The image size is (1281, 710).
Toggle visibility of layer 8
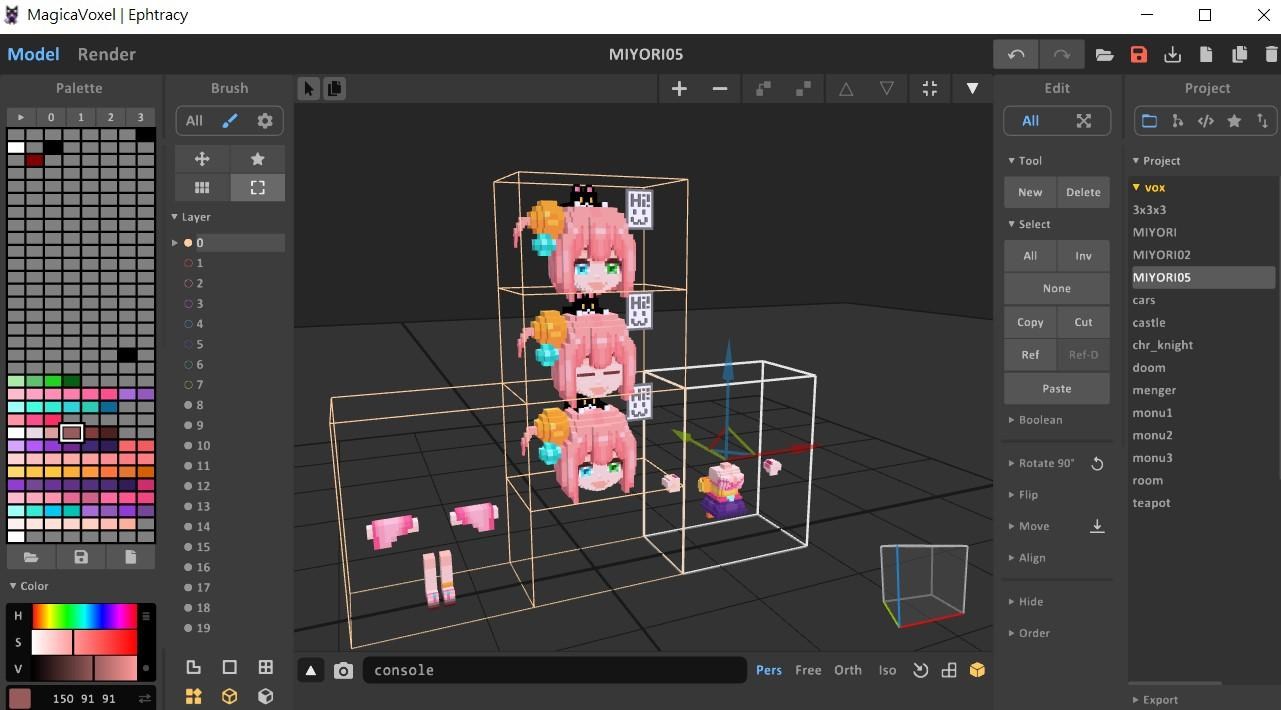[x=188, y=405]
